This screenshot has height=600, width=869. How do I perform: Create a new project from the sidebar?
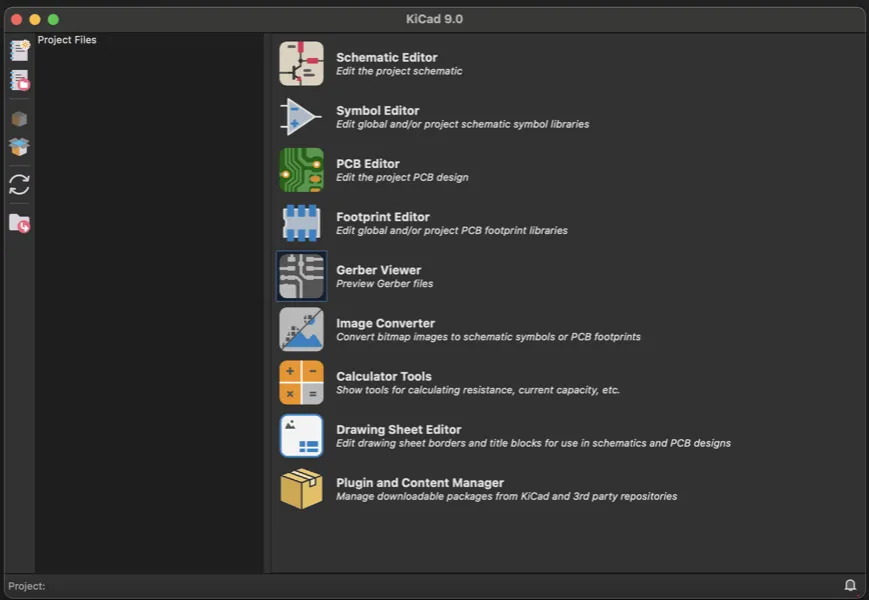point(17,49)
